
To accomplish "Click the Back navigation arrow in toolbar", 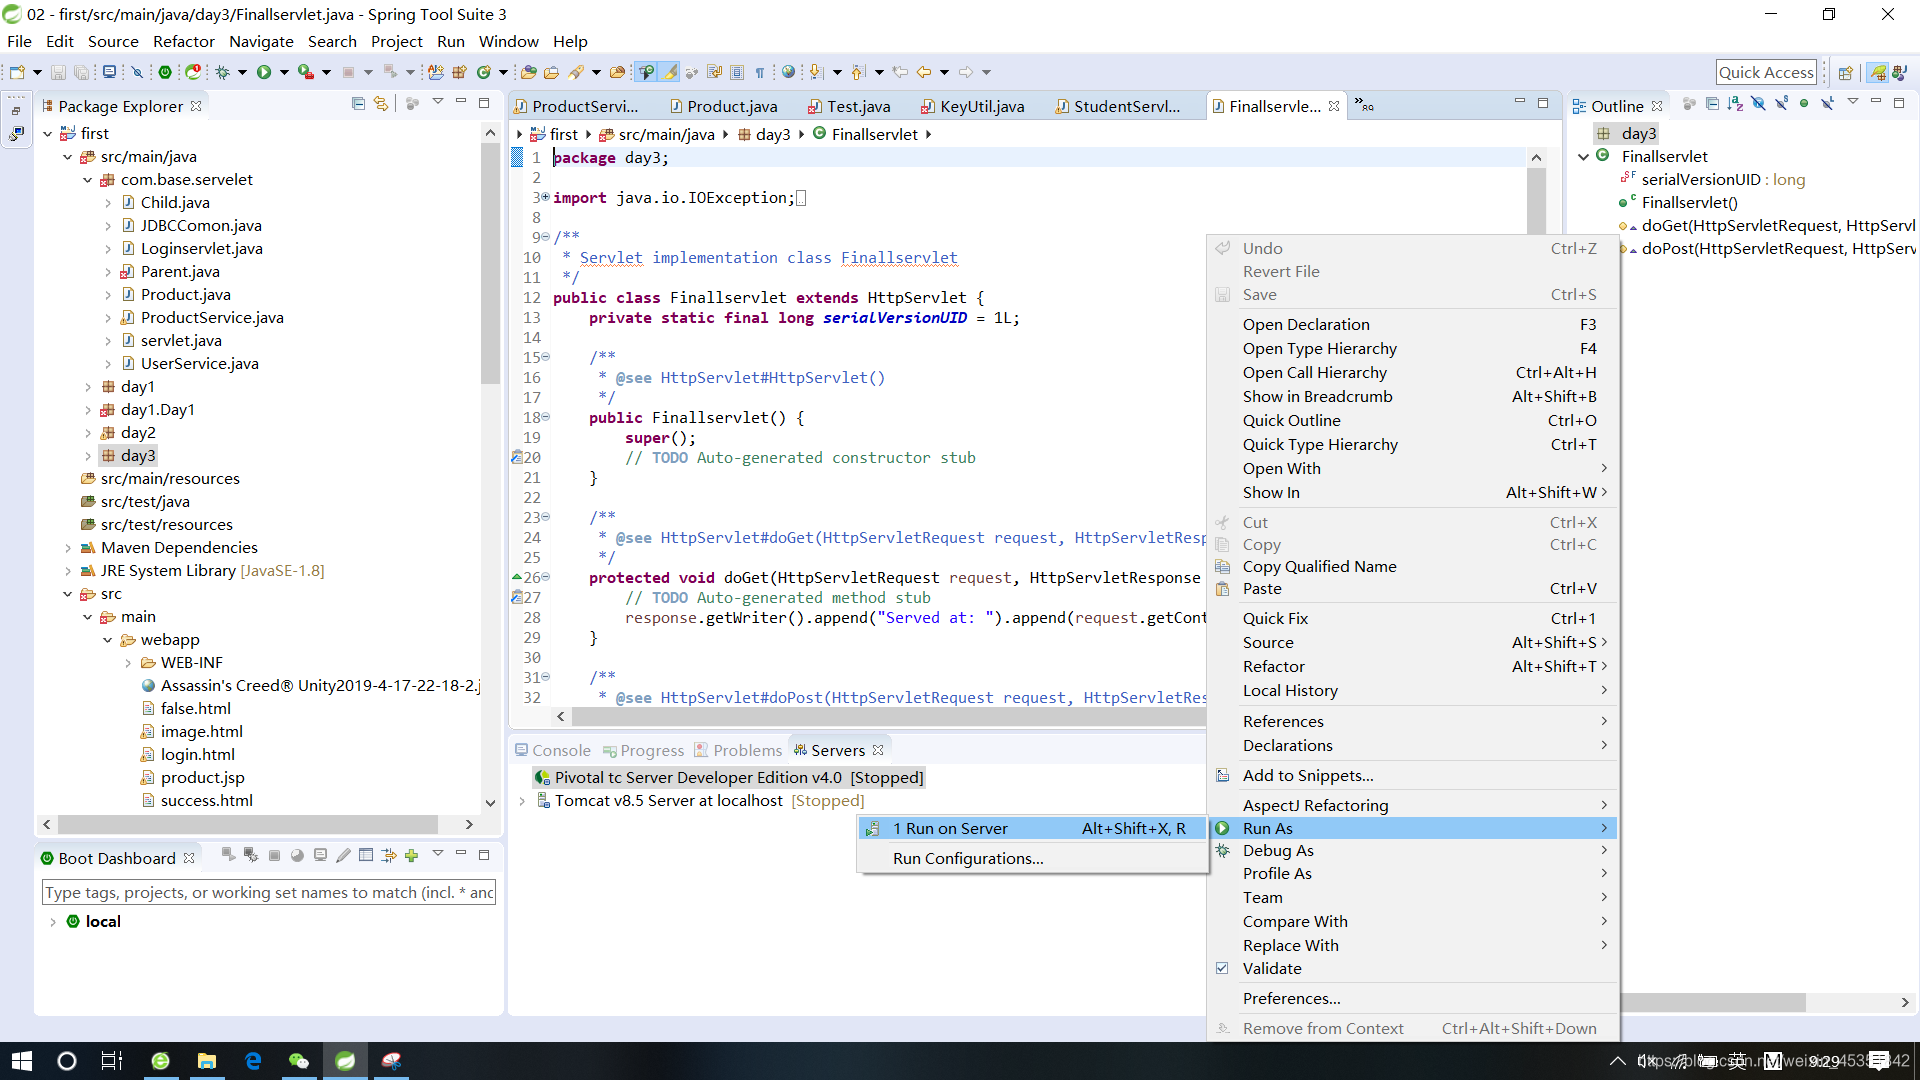I will coord(924,72).
